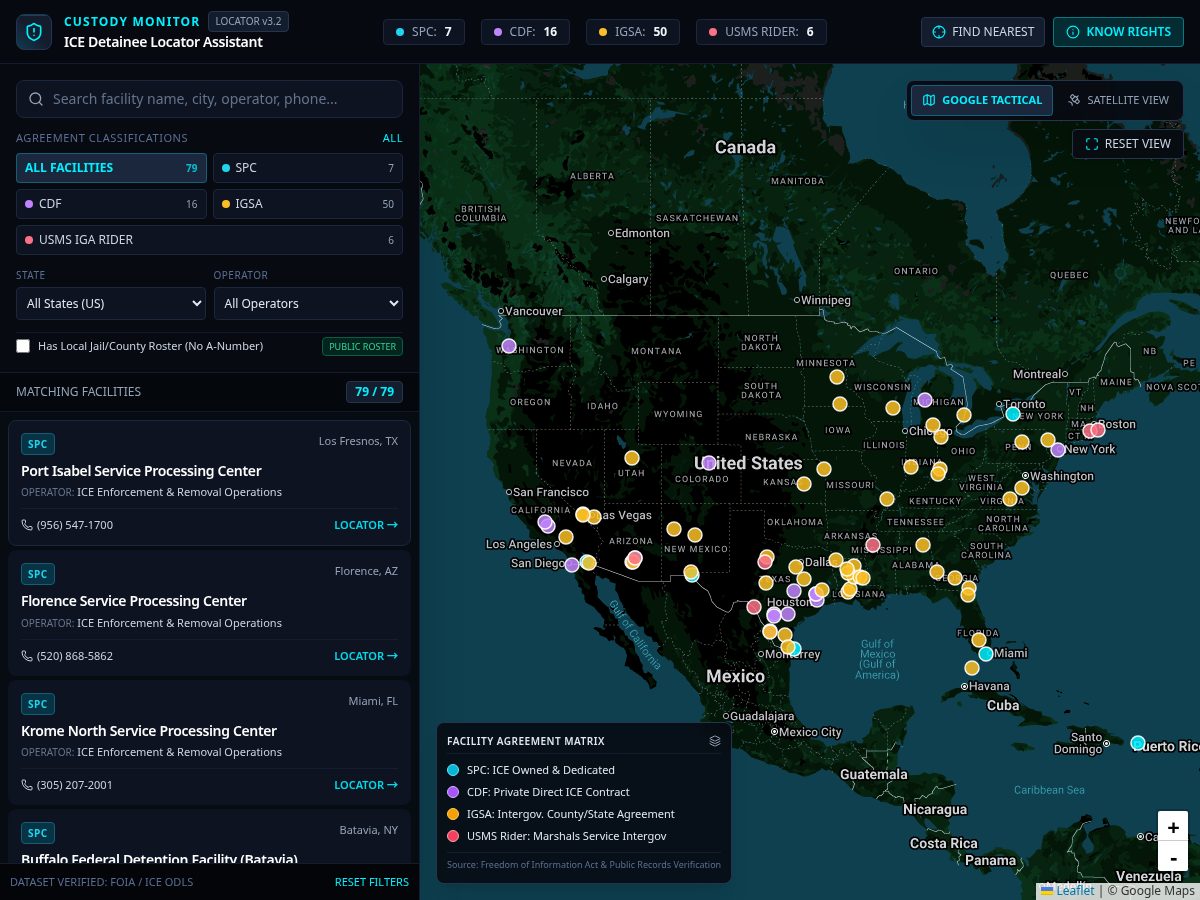Filter by SPC classification

308,168
